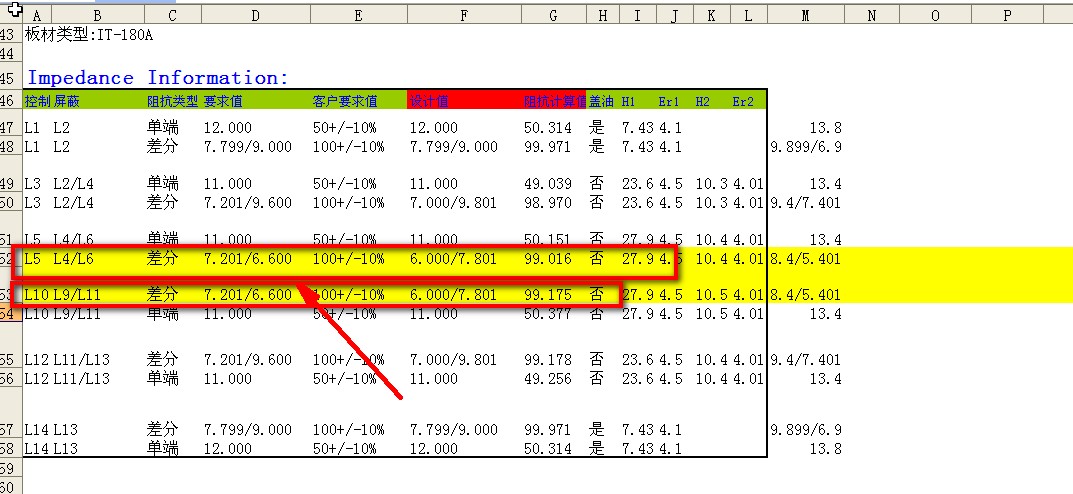Select column F header
The width and height of the screenshot is (1073, 494).
(463, 16)
